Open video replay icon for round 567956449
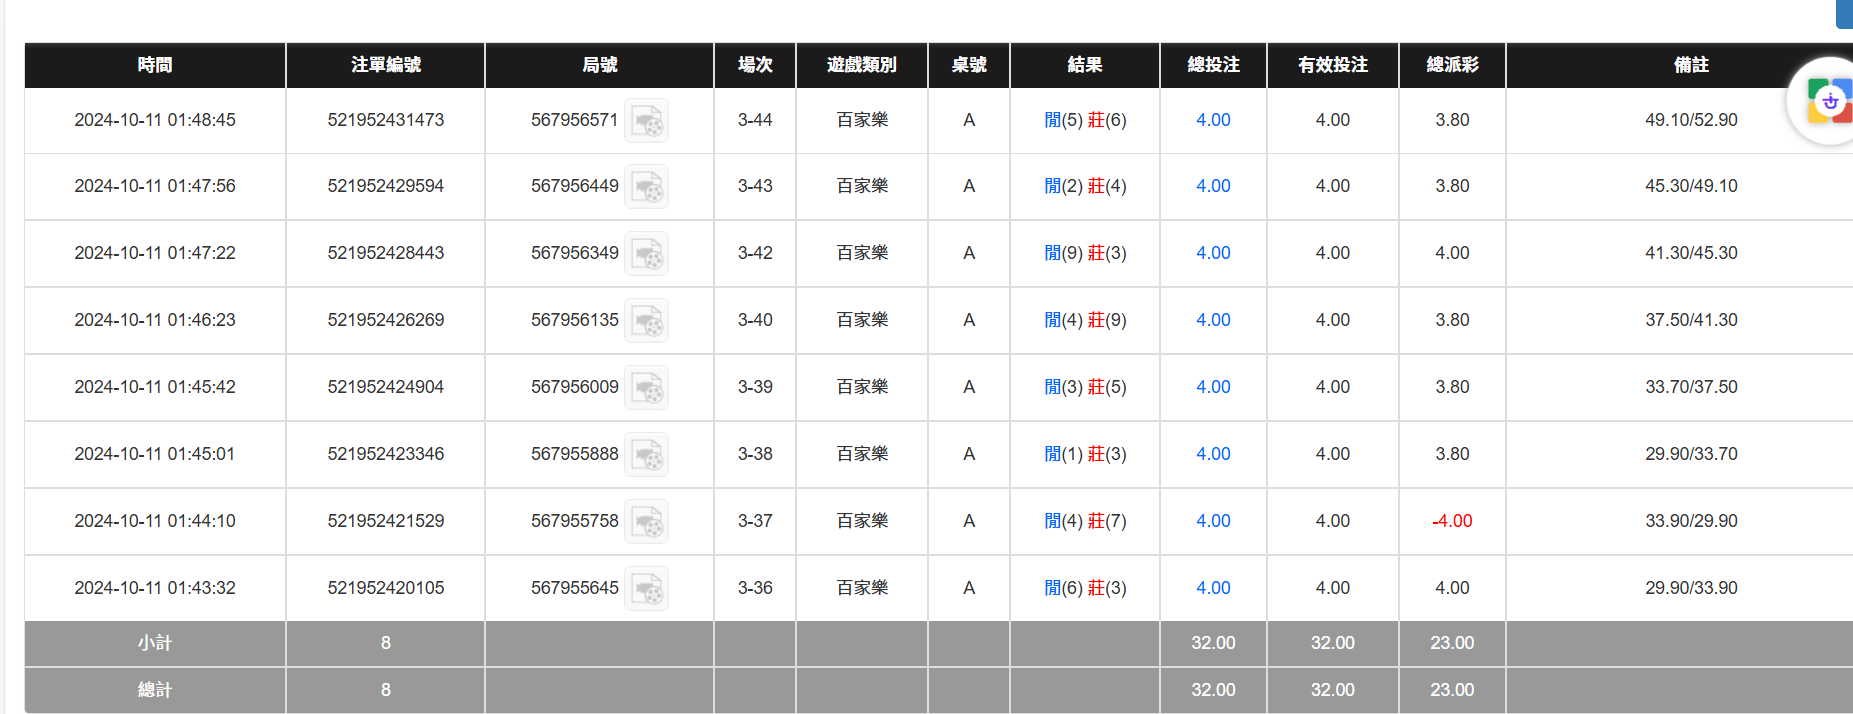 646,187
